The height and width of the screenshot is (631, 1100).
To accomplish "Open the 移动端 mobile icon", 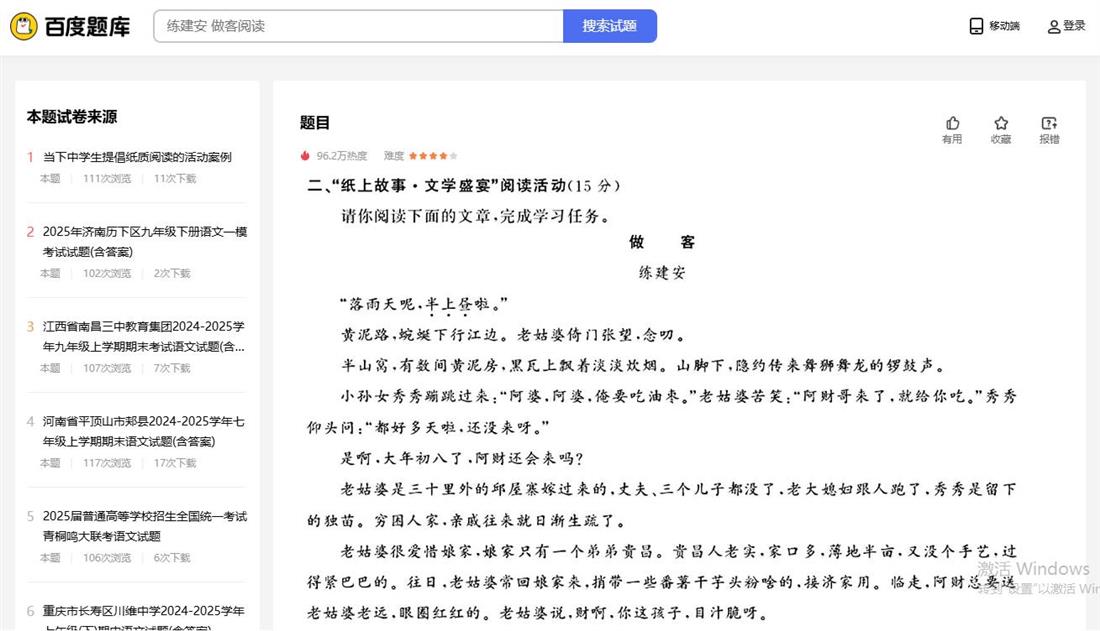I will tap(977, 26).
